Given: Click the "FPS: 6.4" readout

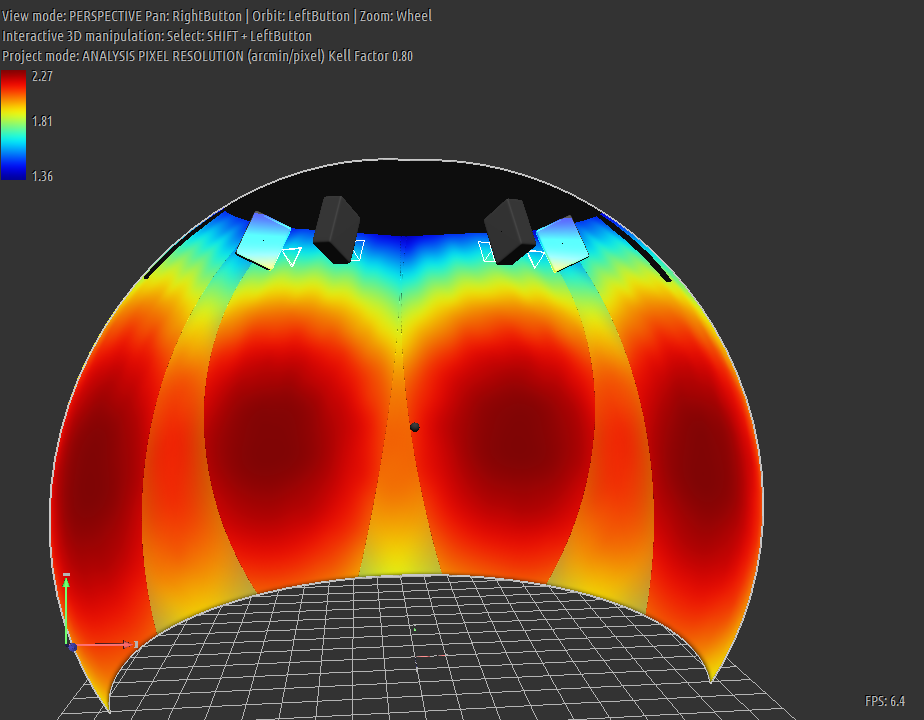Looking at the screenshot, I should (x=885, y=701).
